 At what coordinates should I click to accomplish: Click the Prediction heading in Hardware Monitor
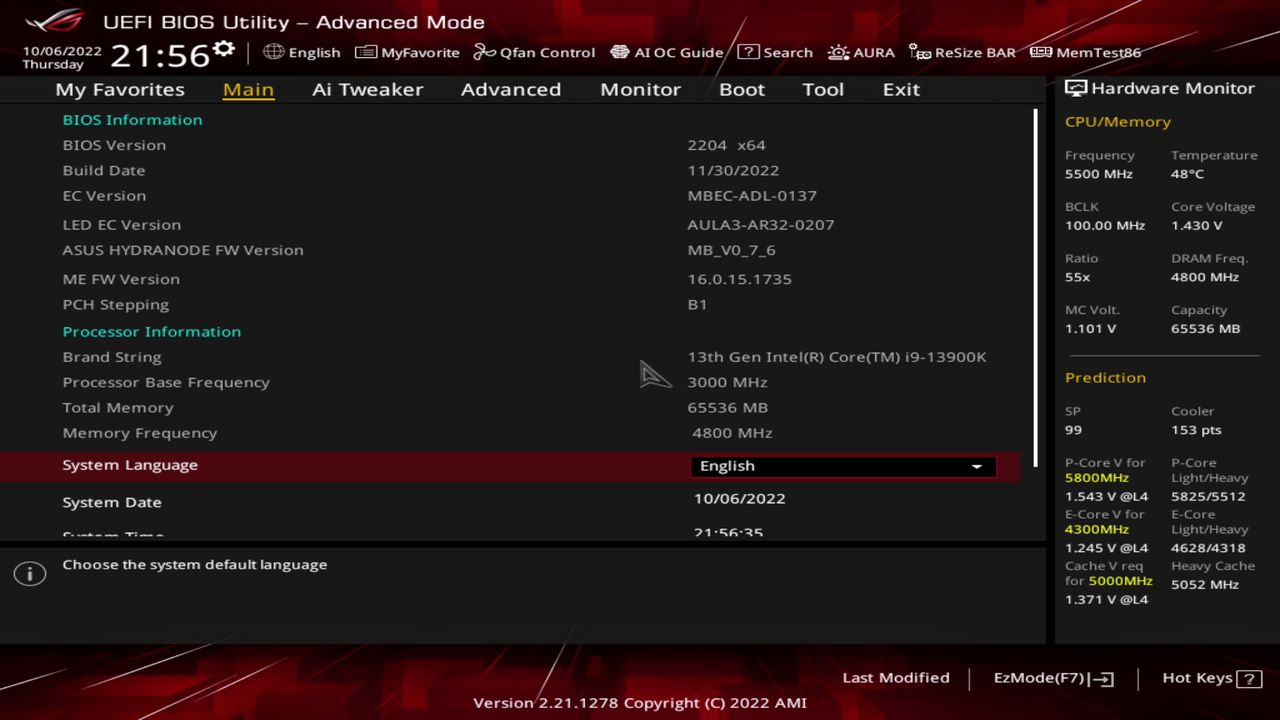[1105, 377]
